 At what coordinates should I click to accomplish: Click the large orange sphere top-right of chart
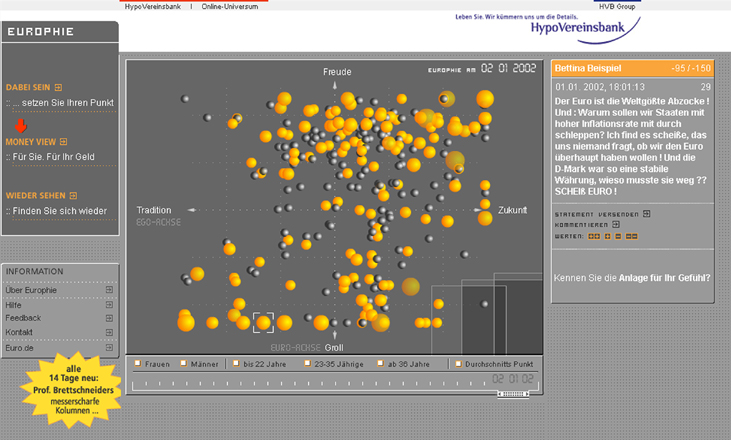tap(485, 99)
